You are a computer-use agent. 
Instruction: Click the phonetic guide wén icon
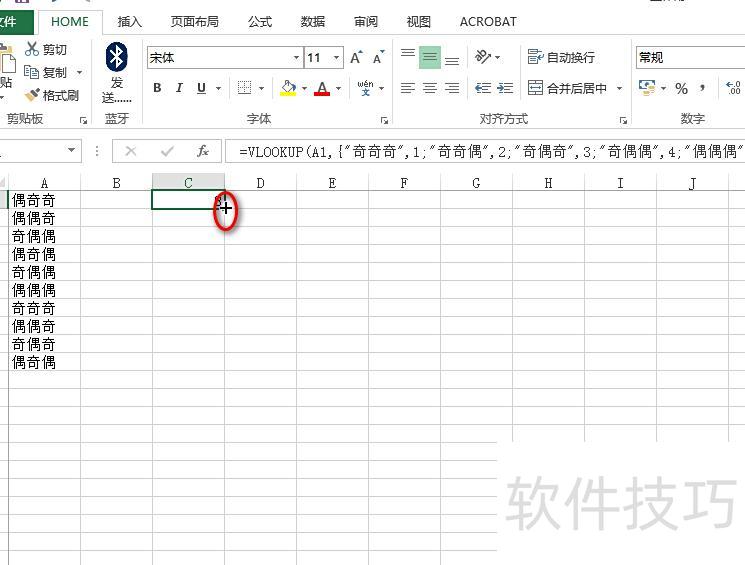tap(365, 88)
